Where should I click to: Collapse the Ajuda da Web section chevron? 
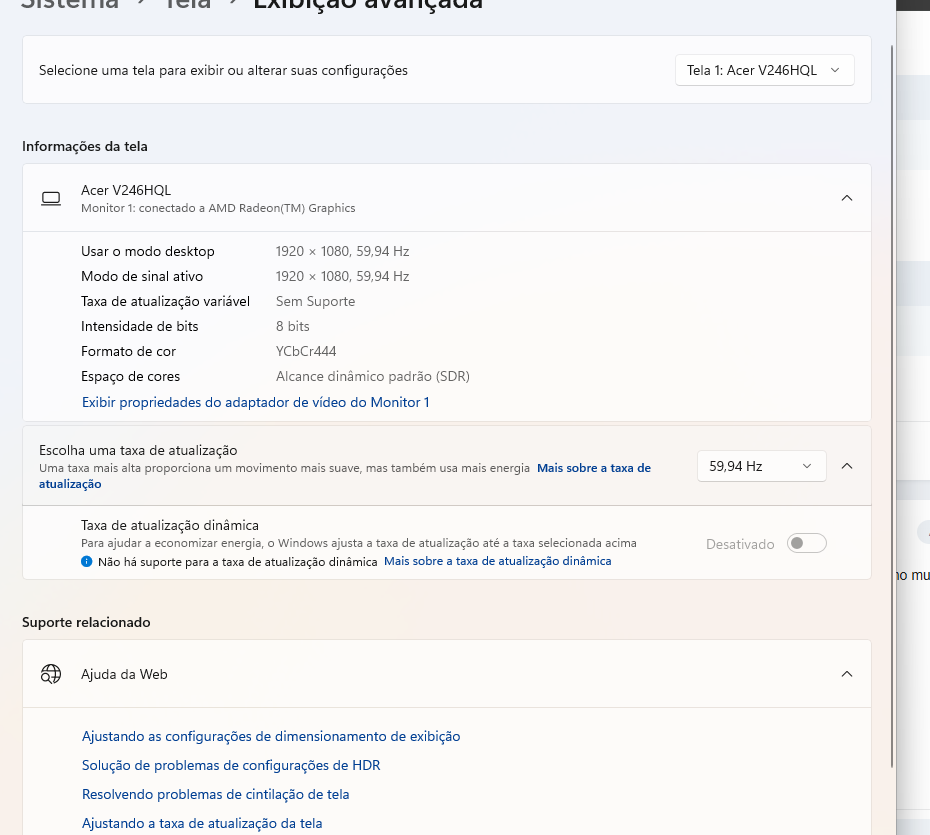coord(846,674)
